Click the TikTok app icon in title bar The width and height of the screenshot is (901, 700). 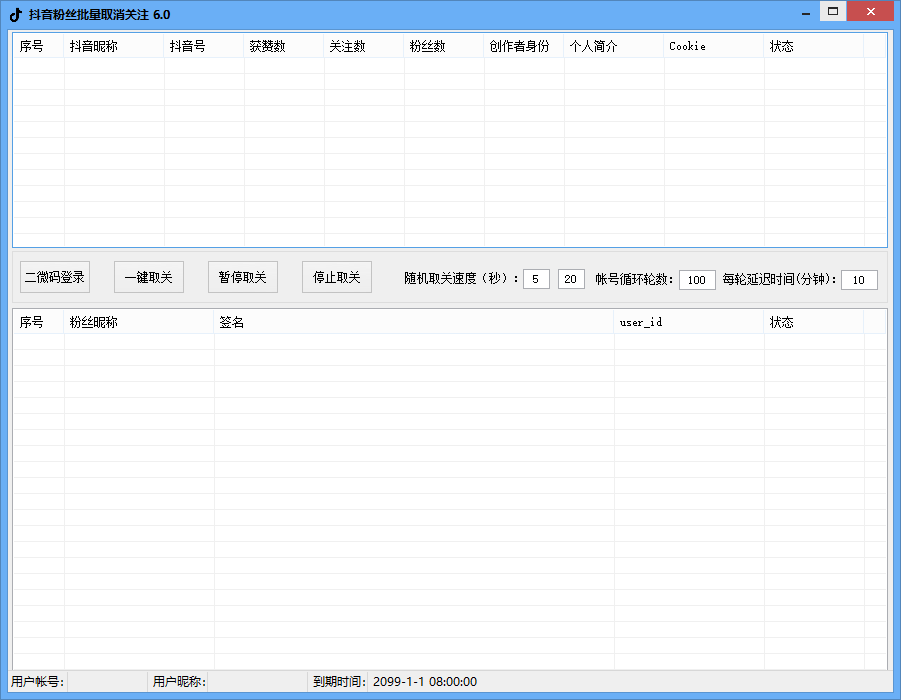coord(16,14)
